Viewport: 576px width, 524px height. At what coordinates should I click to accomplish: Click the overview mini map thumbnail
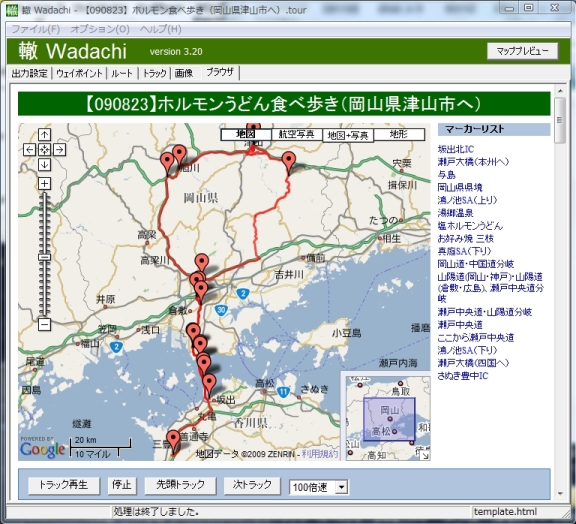coord(388,418)
